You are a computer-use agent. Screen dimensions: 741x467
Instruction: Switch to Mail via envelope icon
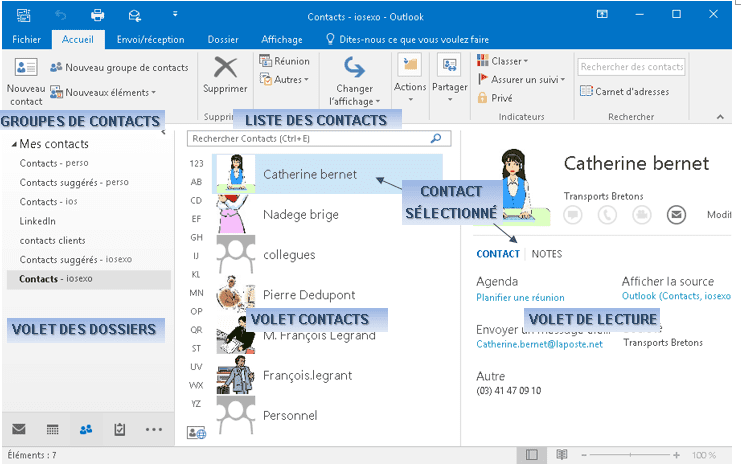(19, 429)
